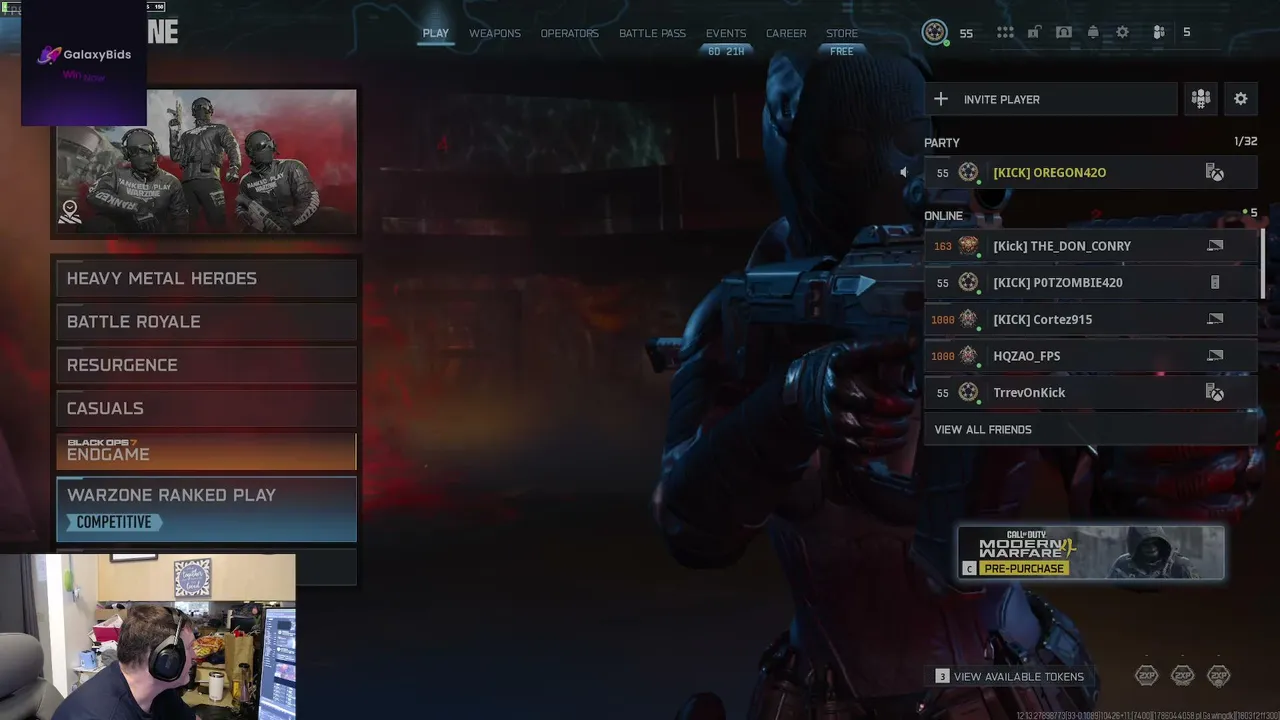Click the rank emblem next to Cortez915
The height and width of the screenshot is (720, 1280).
968,319
